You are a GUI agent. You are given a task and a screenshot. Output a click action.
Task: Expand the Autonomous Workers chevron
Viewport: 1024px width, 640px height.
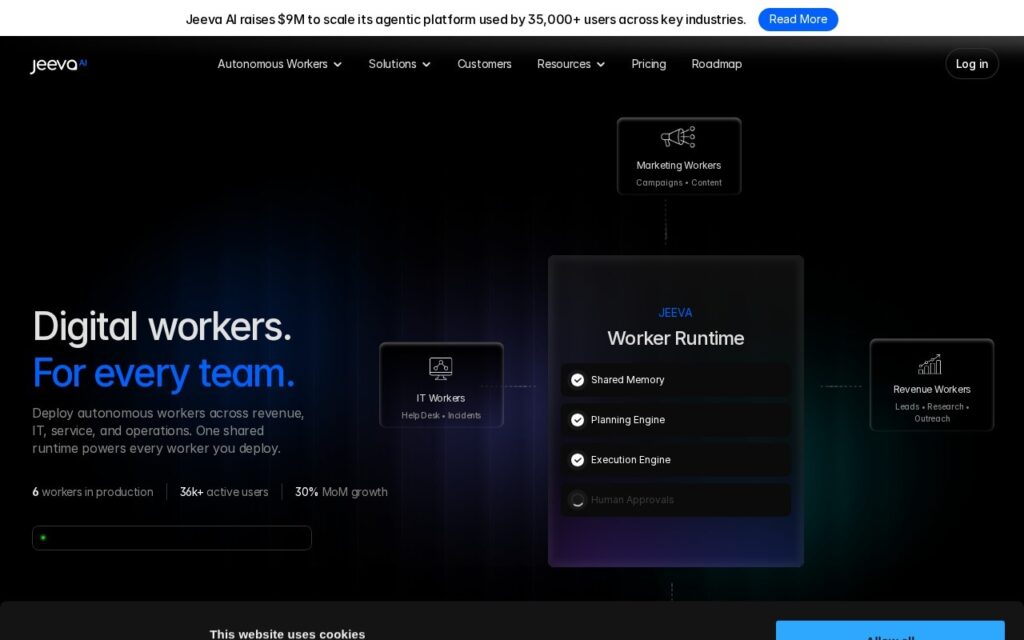point(338,64)
